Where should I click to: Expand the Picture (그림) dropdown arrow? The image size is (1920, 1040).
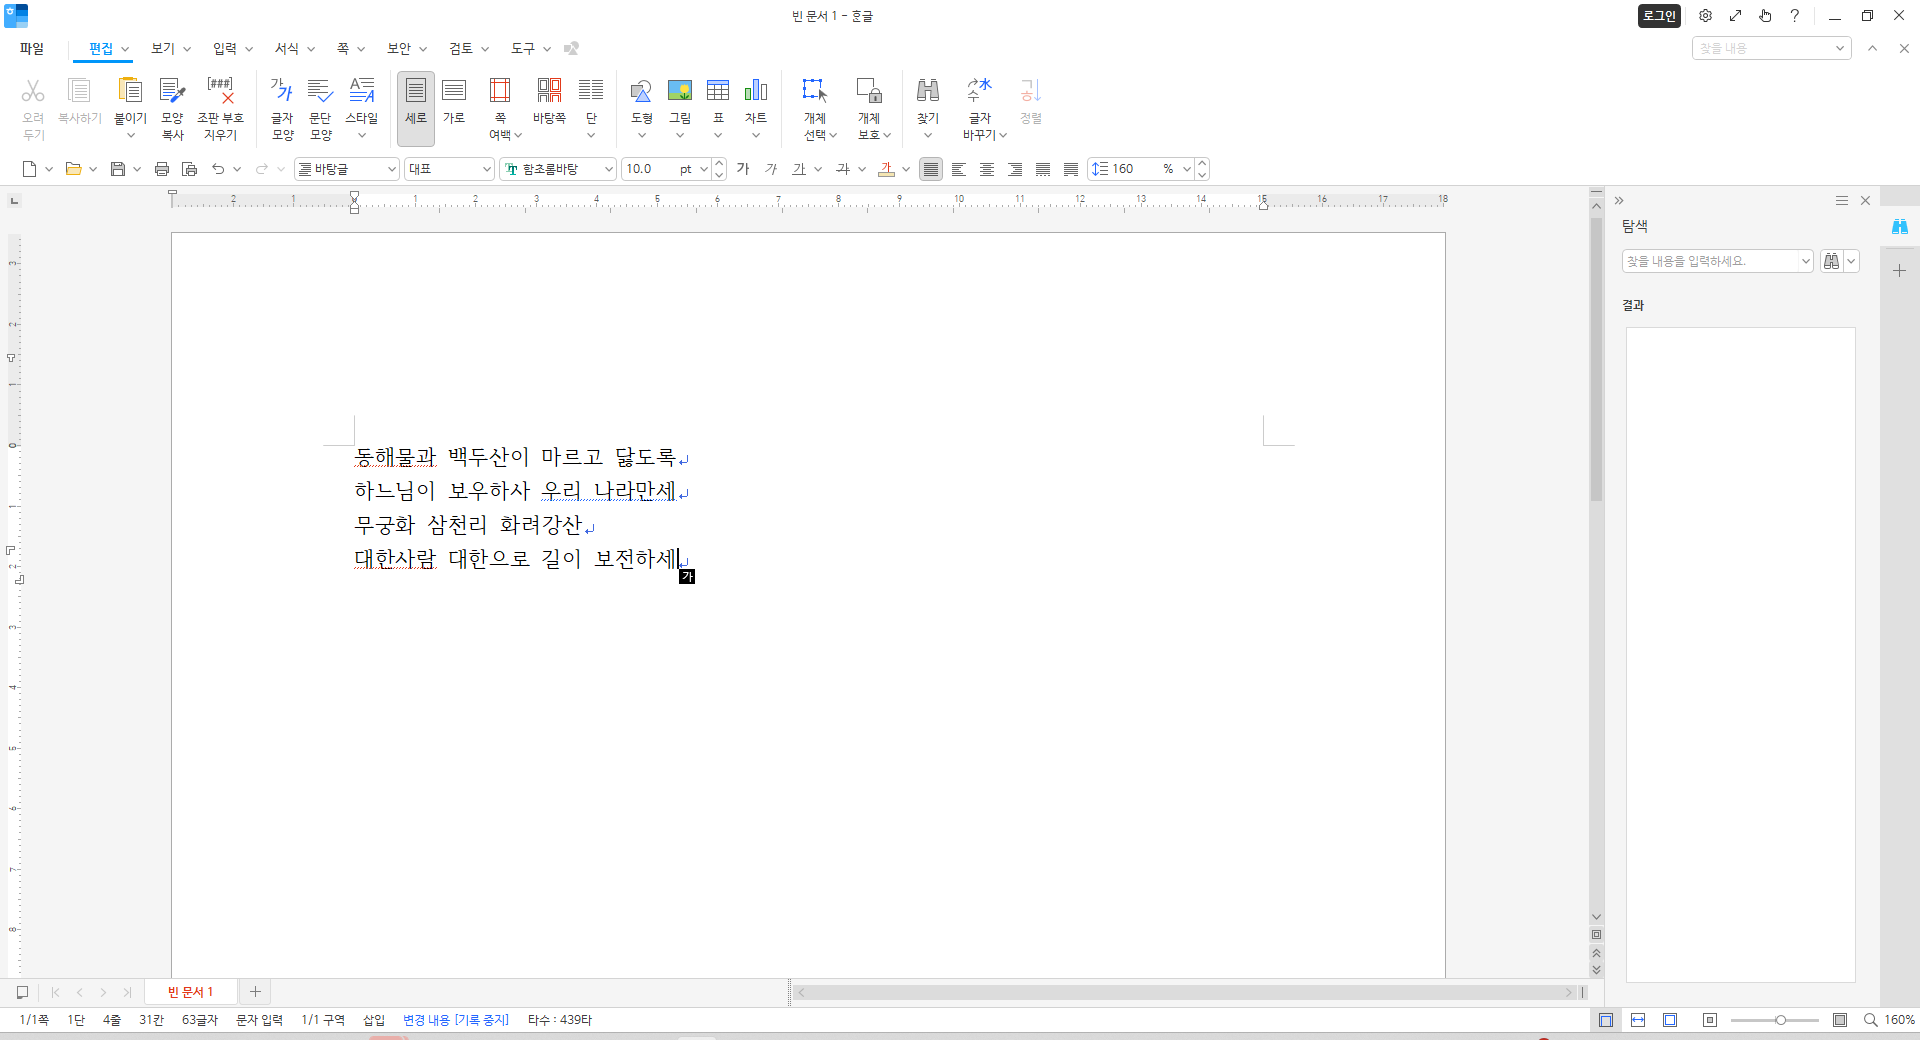[680, 135]
